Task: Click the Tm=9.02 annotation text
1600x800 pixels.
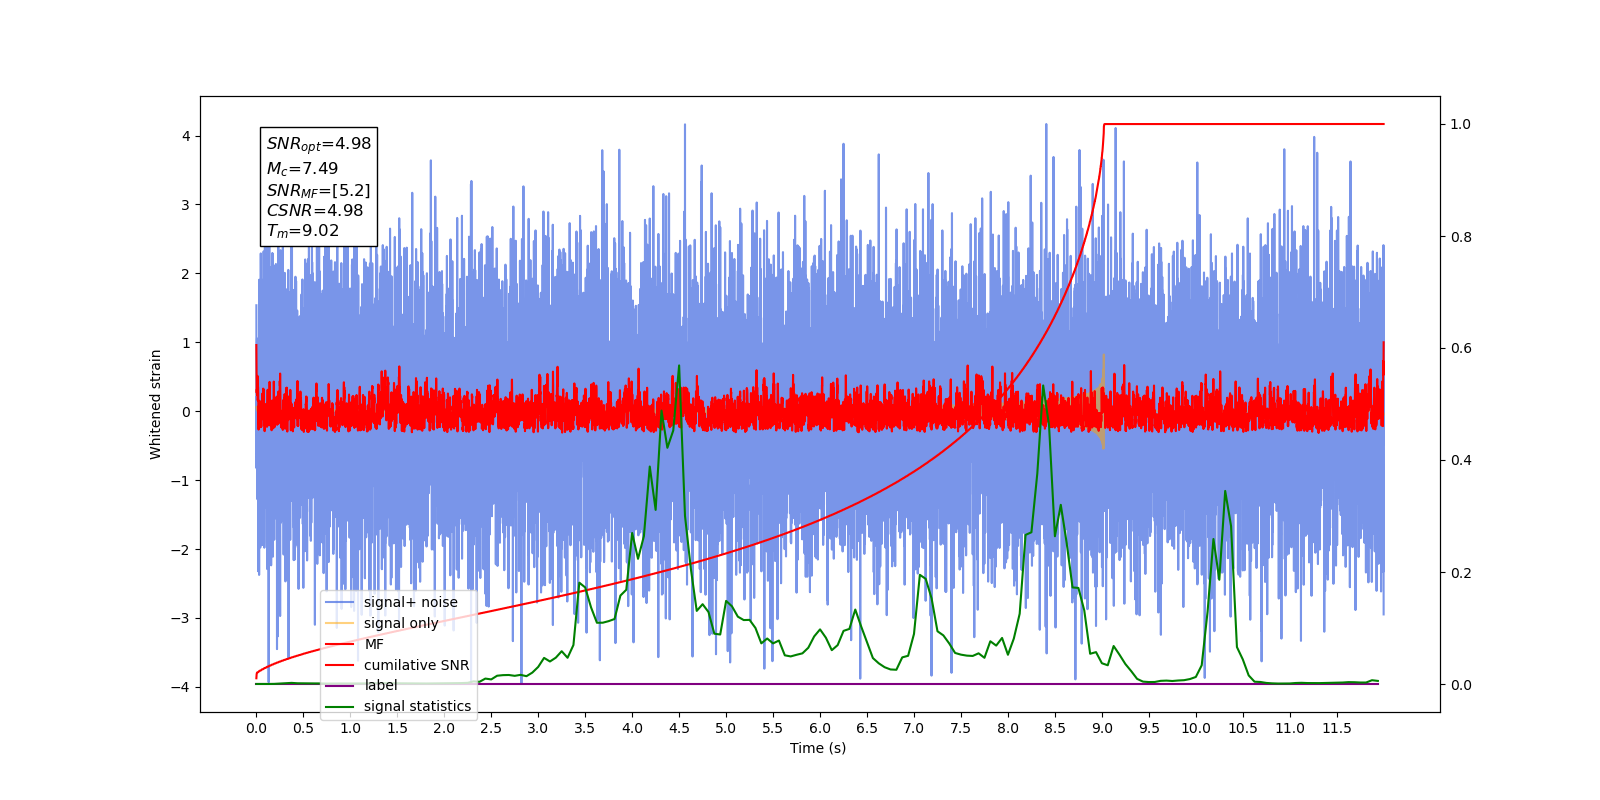Action: pos(302,231)
